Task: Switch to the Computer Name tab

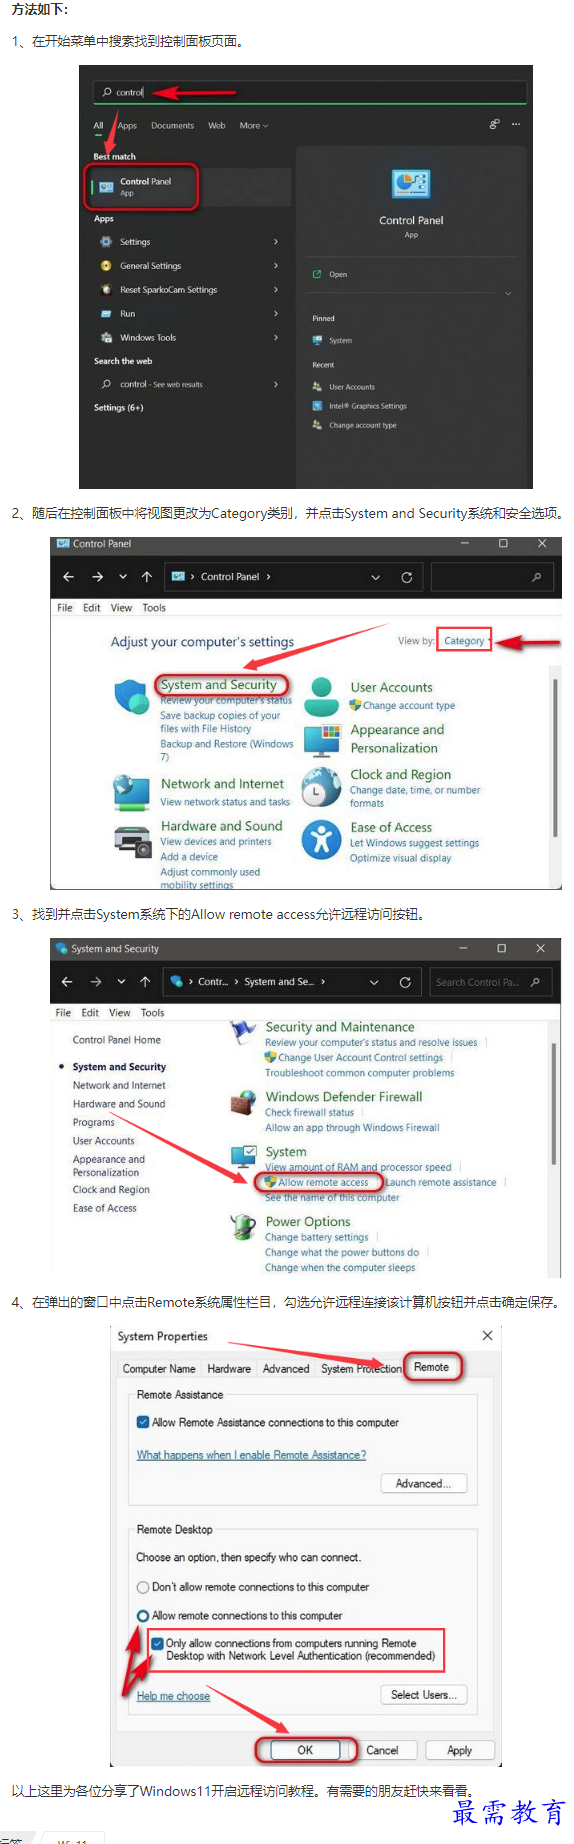Action: 159,1369
